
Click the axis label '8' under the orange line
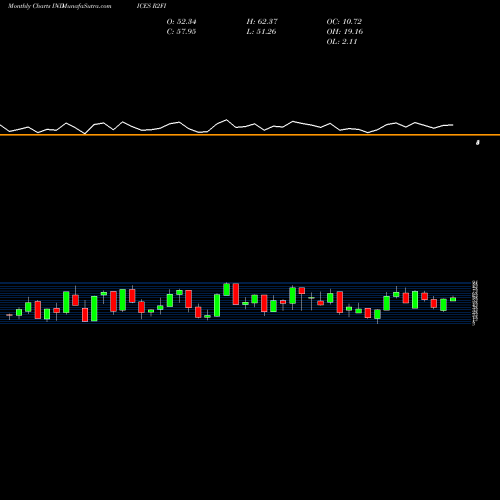478,143
